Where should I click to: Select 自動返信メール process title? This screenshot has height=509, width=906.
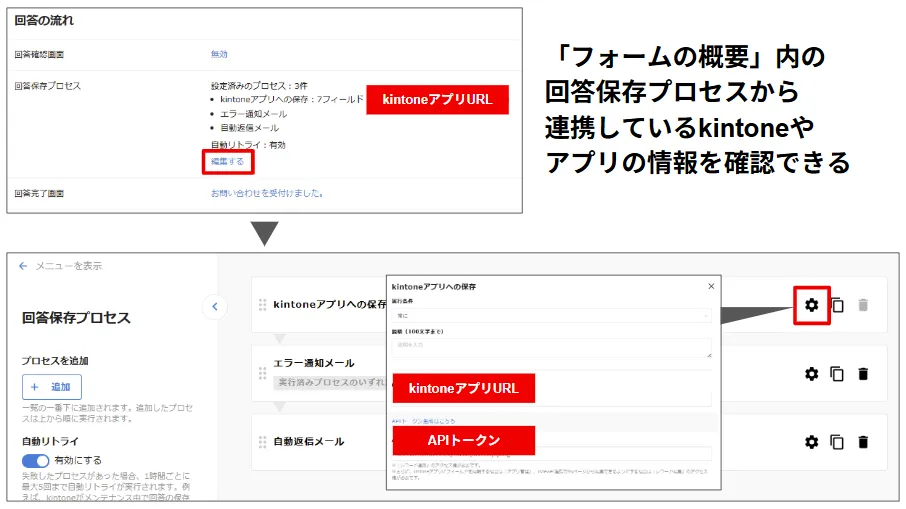309,441
